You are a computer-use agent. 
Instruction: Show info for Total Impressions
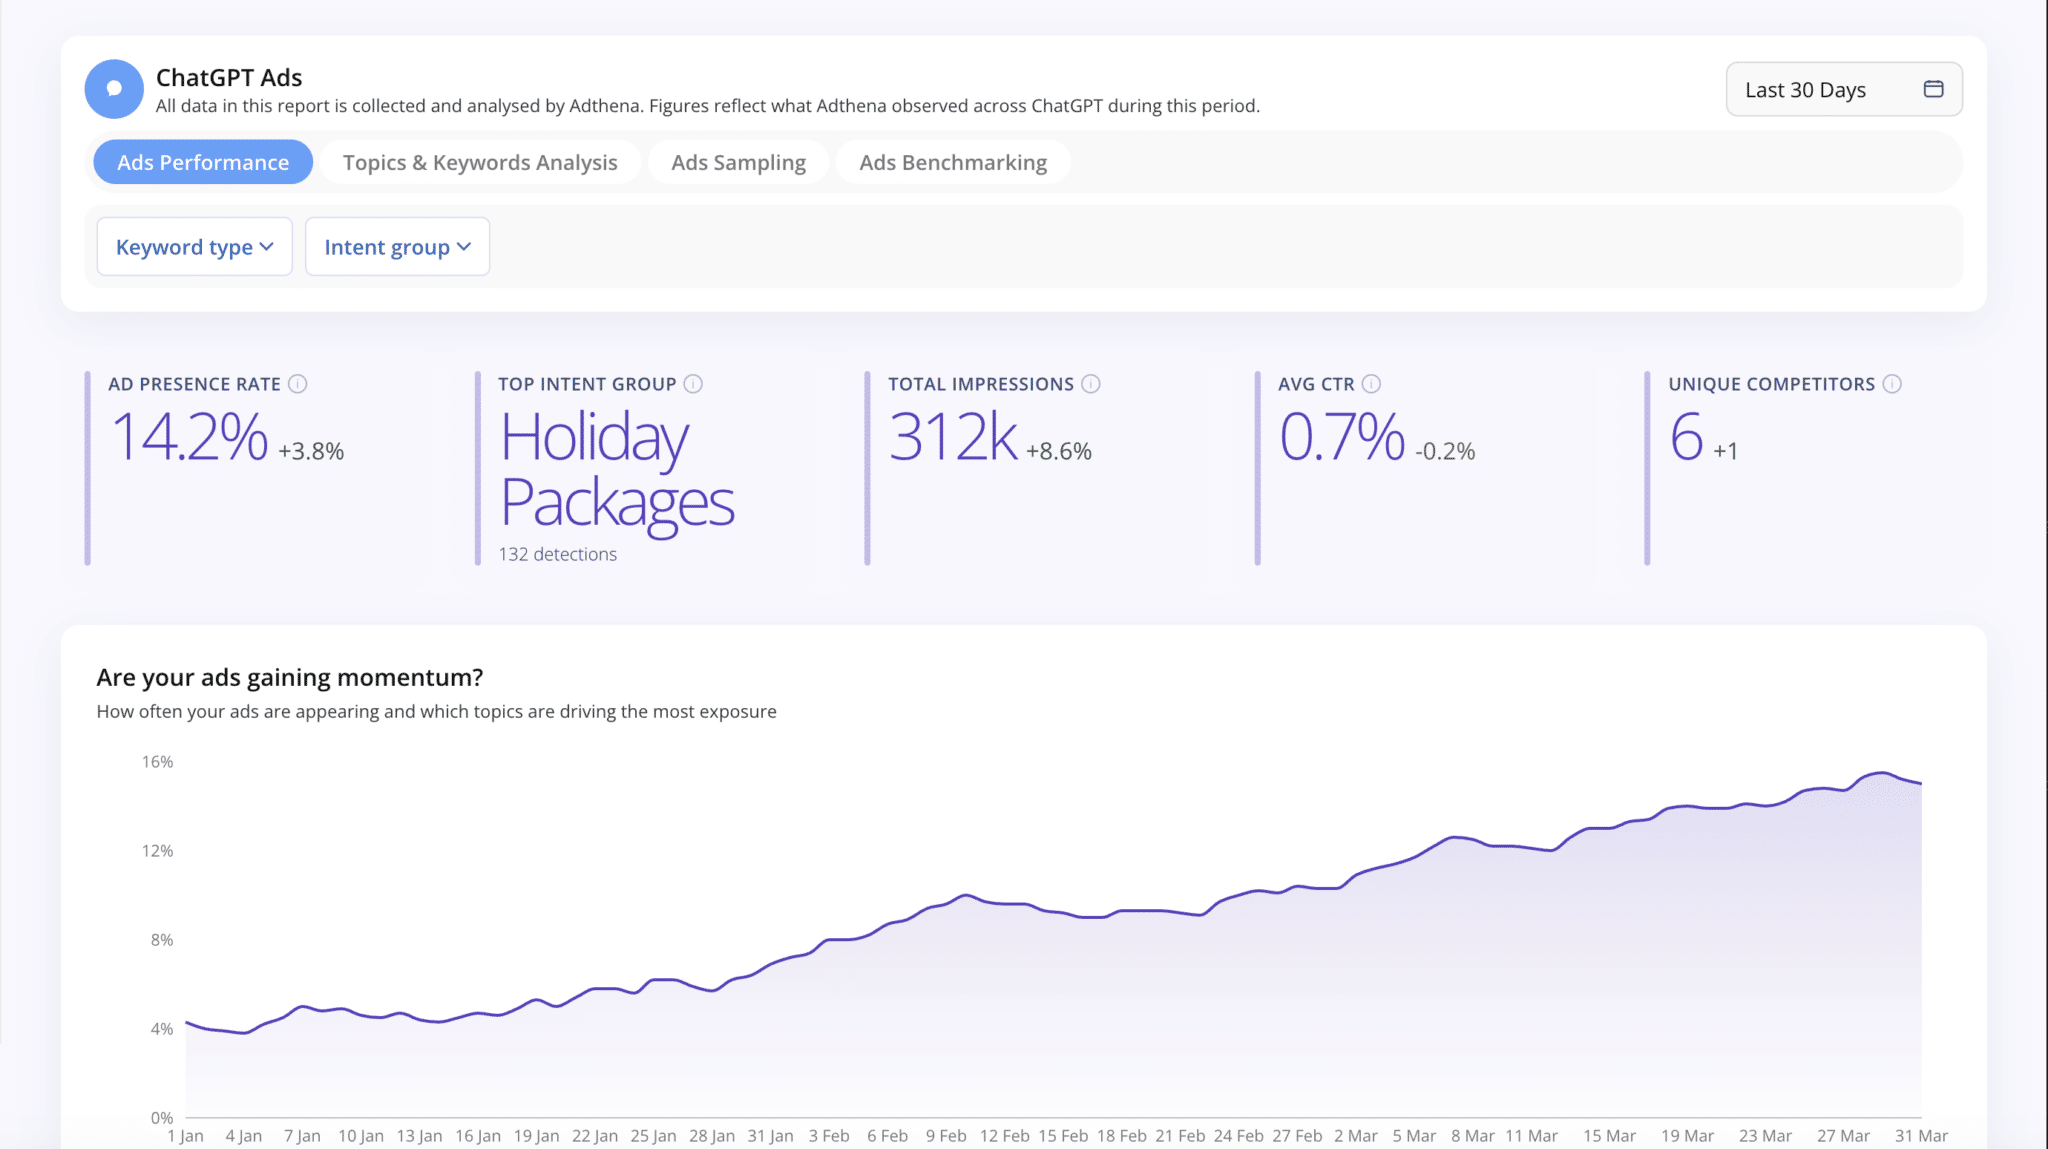click(x=1091, y=384)
